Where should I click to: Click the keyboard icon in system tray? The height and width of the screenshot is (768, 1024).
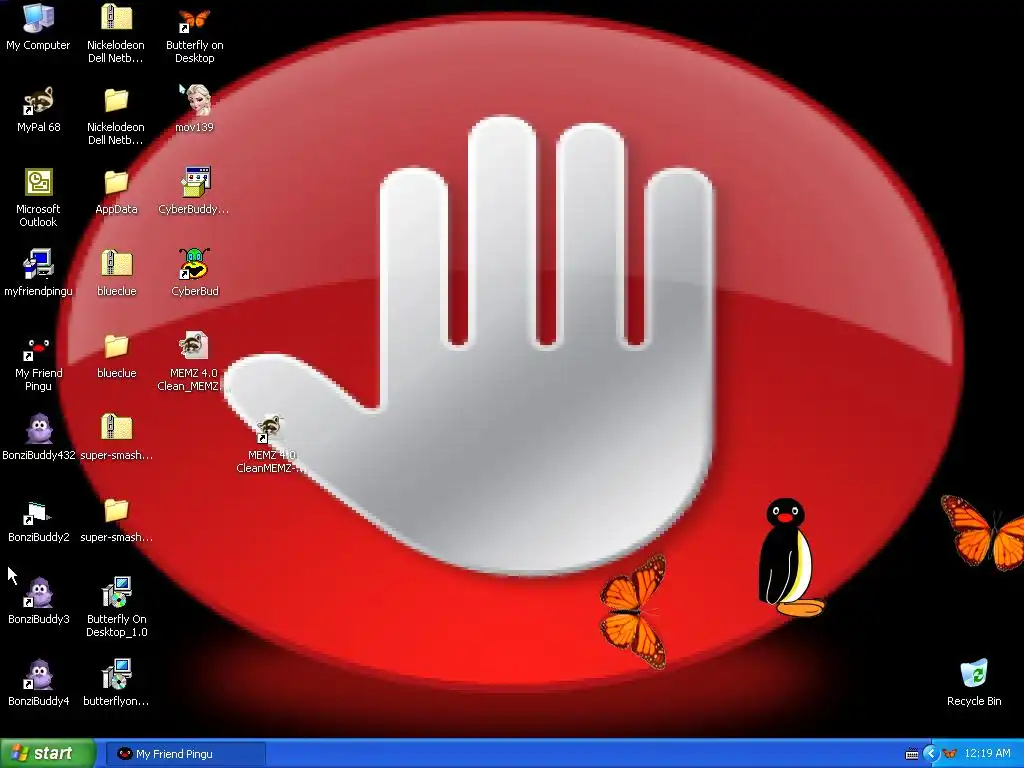coord(912,754)
